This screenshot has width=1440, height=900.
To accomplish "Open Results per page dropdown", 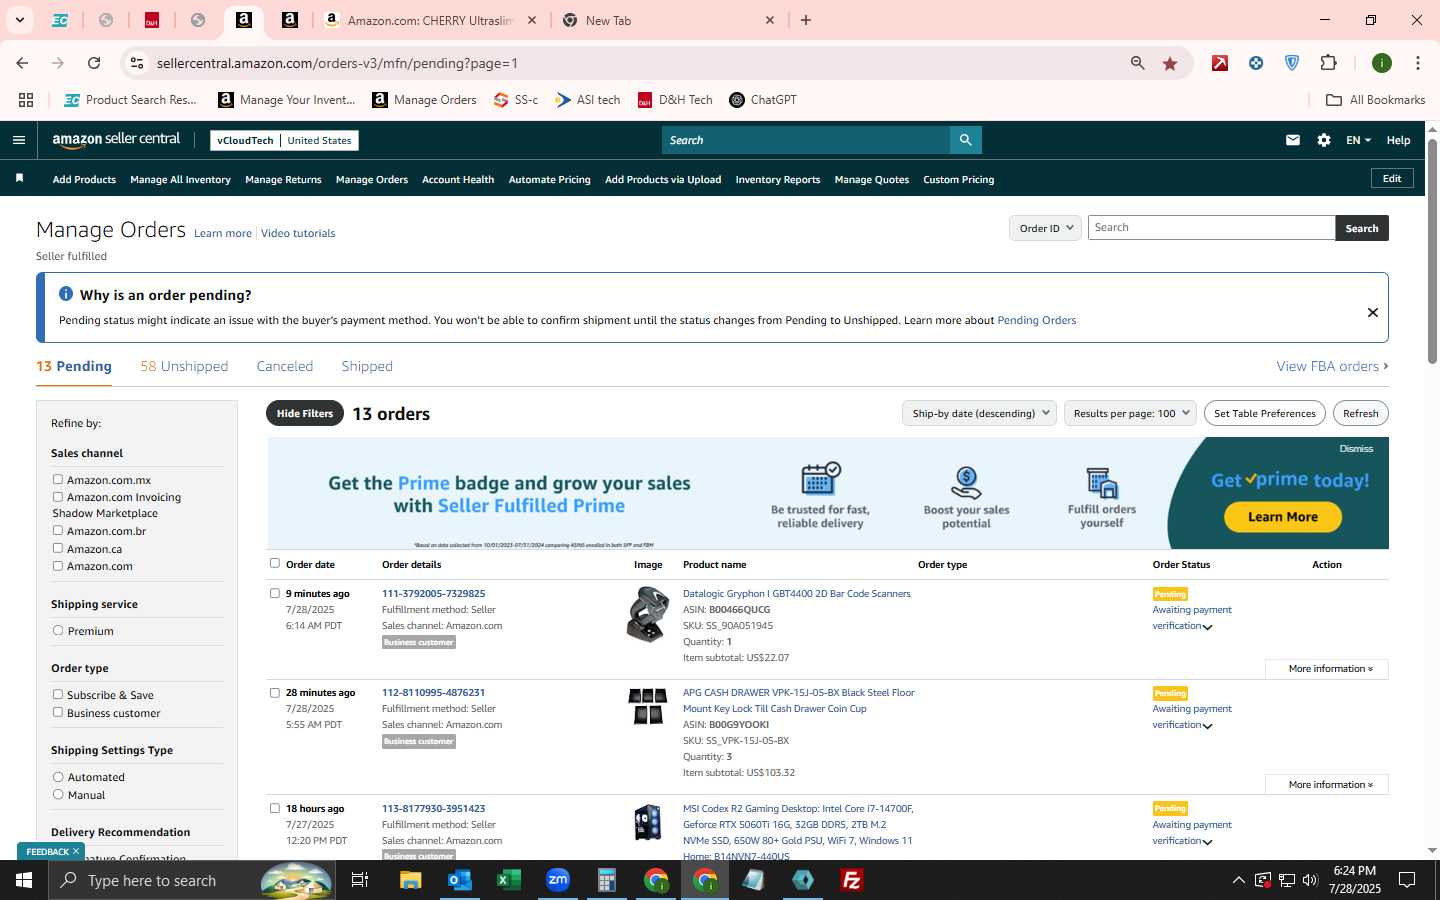I will click(1130, 413).
